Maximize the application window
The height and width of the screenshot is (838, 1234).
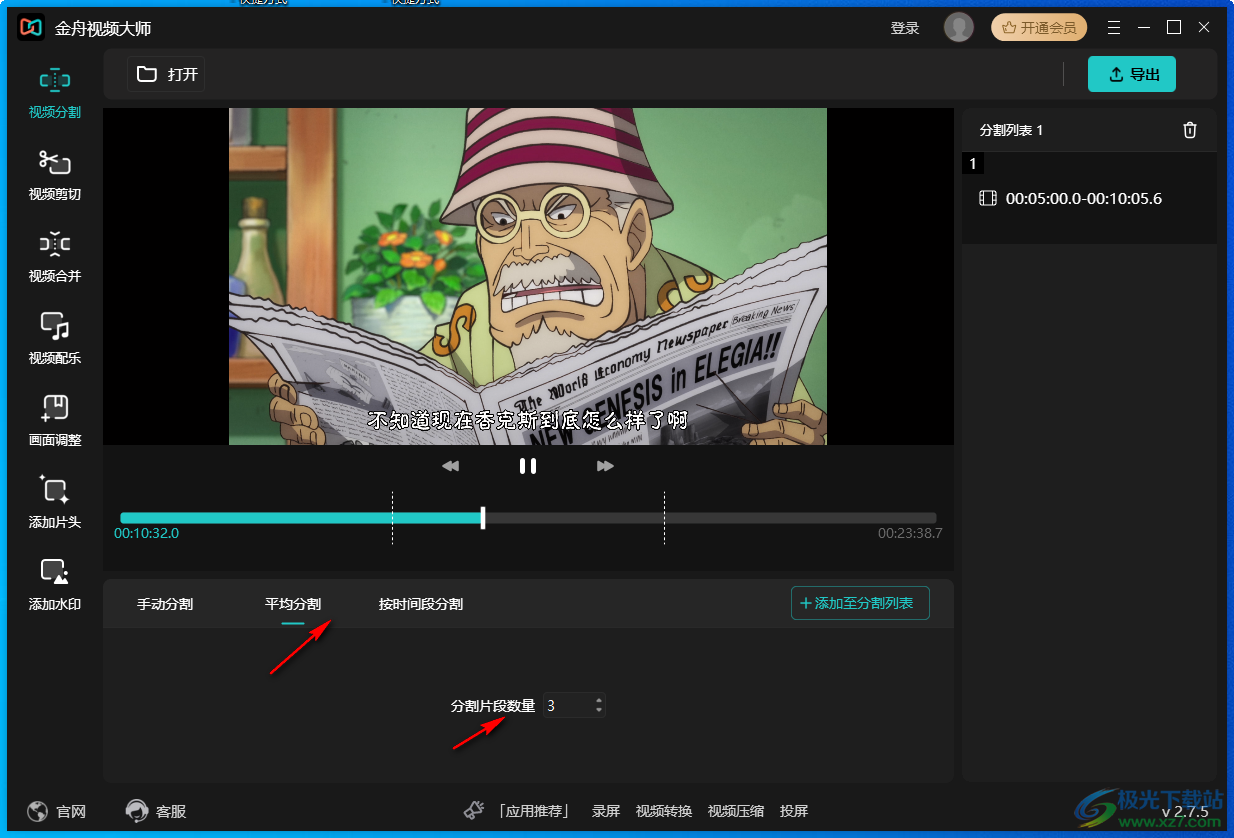tap(1174, 28)
